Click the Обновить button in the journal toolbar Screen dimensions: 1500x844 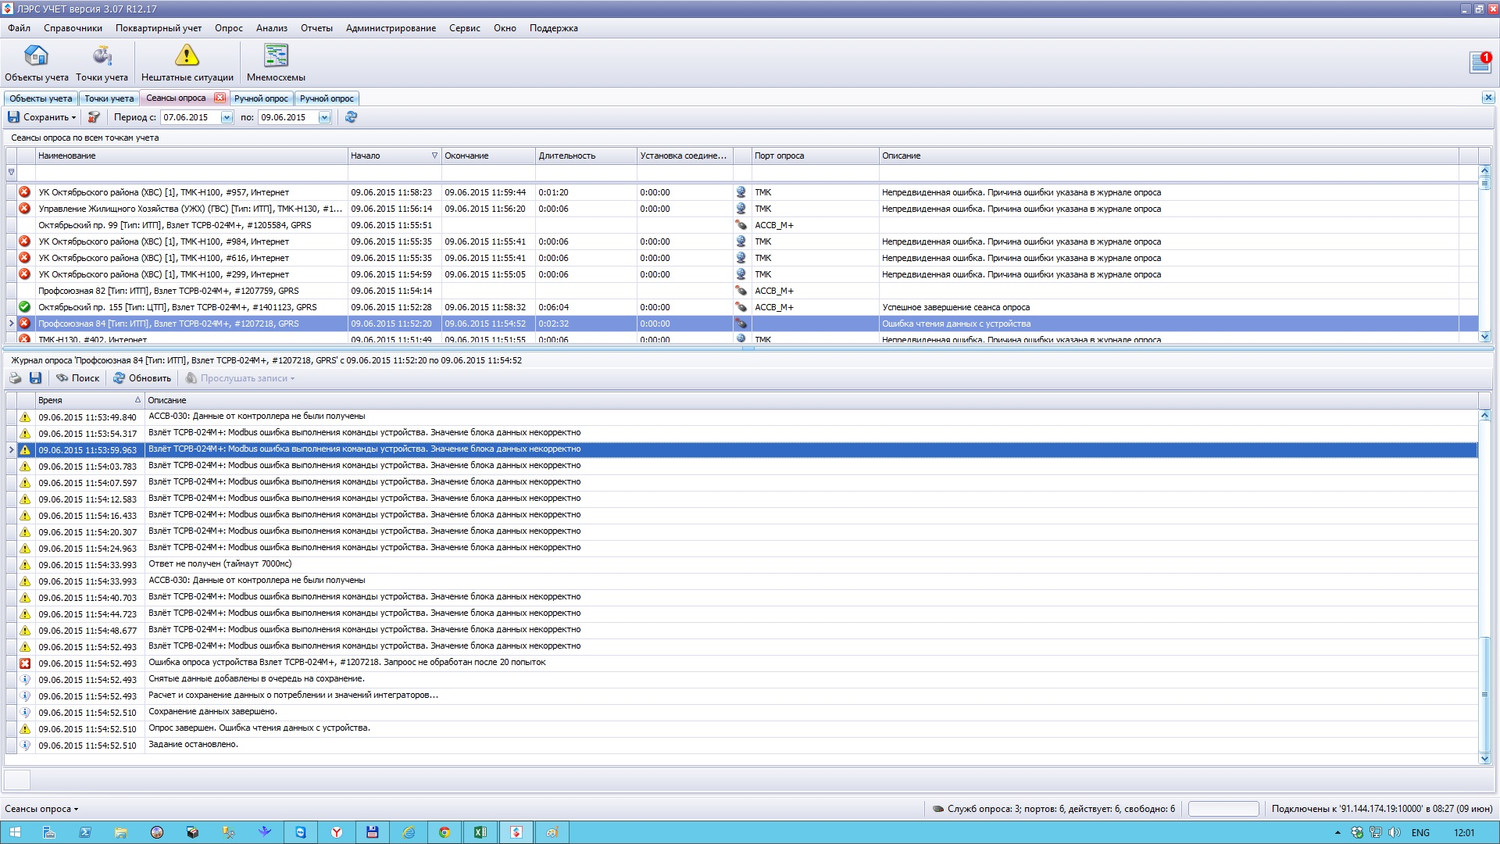(x=142, y=378)
